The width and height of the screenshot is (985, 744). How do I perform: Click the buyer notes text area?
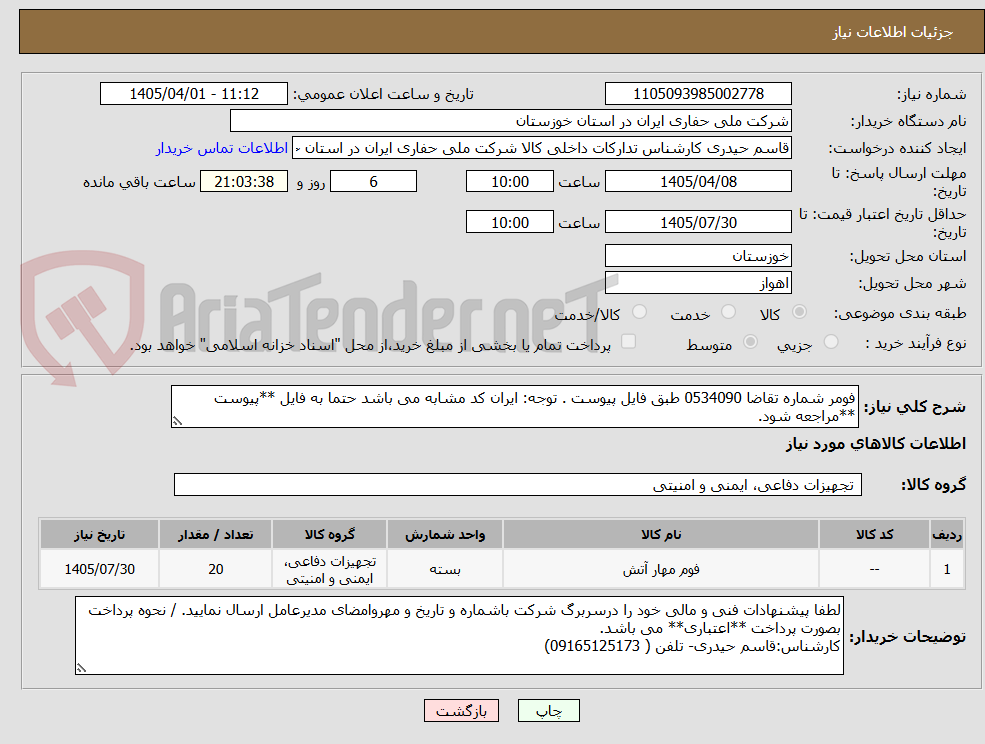click(x=459, y=636)
